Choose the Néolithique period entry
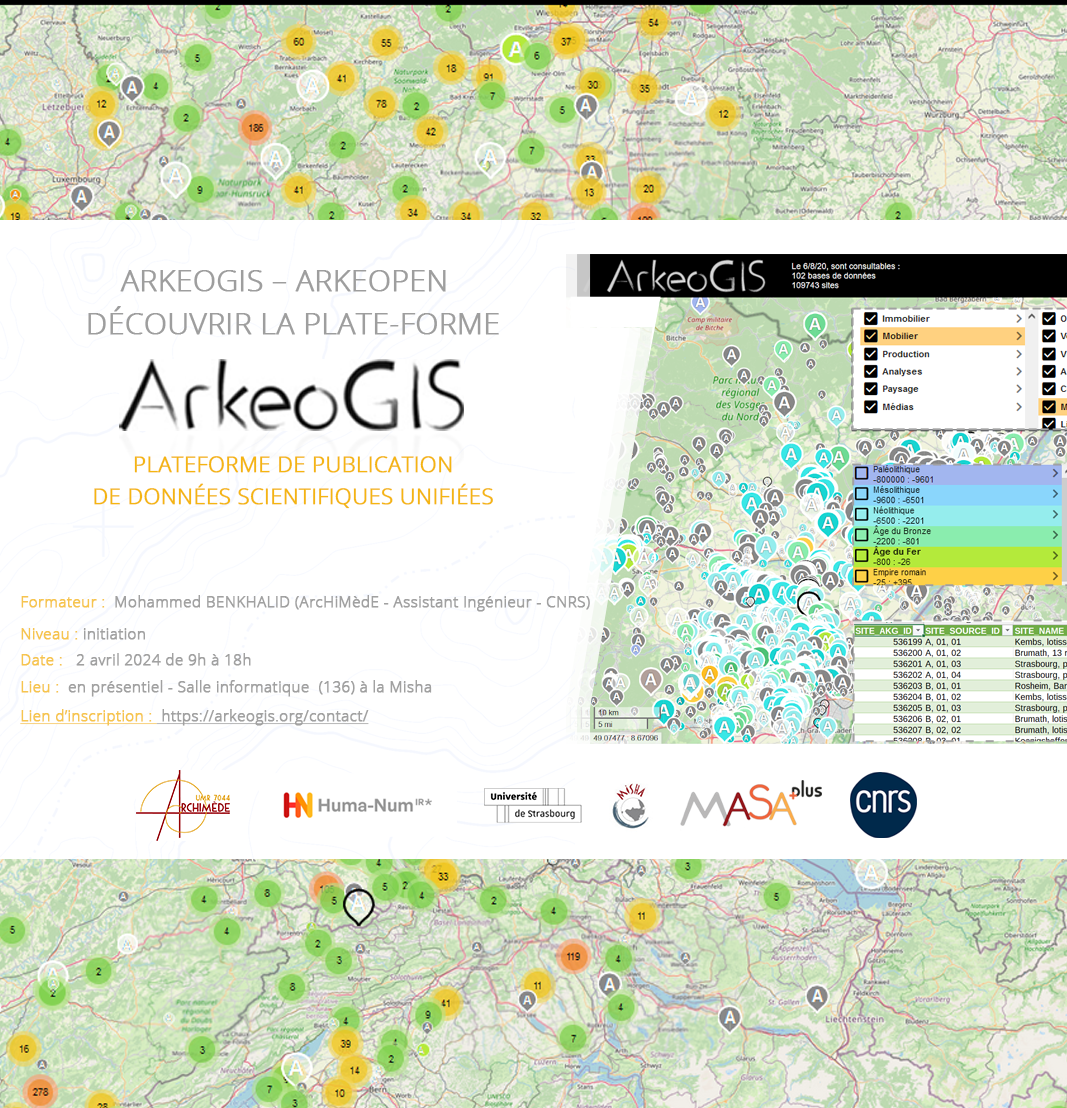The image size is (1067, 1108). [x=957, y=515]
